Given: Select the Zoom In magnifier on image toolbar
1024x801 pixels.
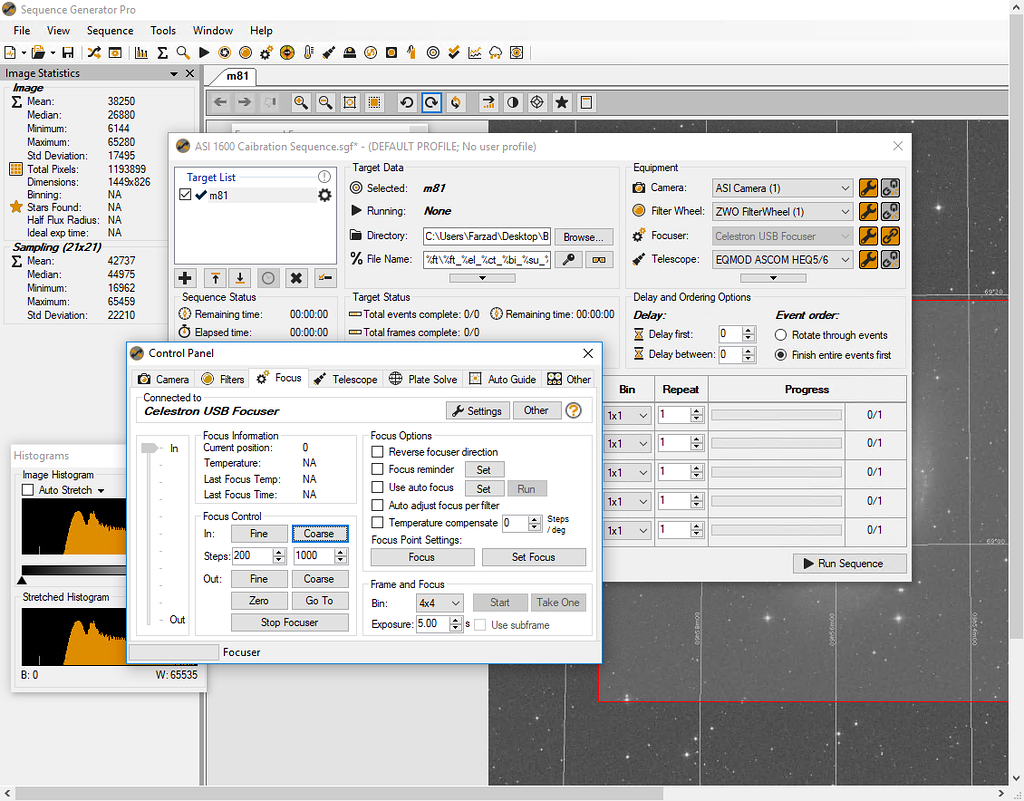Looking at the screenshot, I should (x=300, y=102).
